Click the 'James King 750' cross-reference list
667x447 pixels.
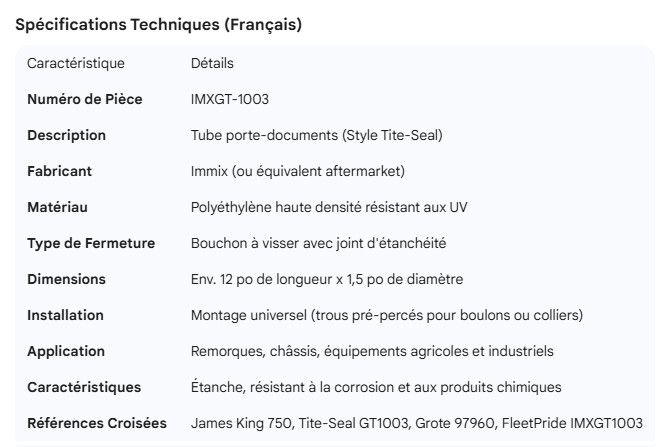point(416,423)
